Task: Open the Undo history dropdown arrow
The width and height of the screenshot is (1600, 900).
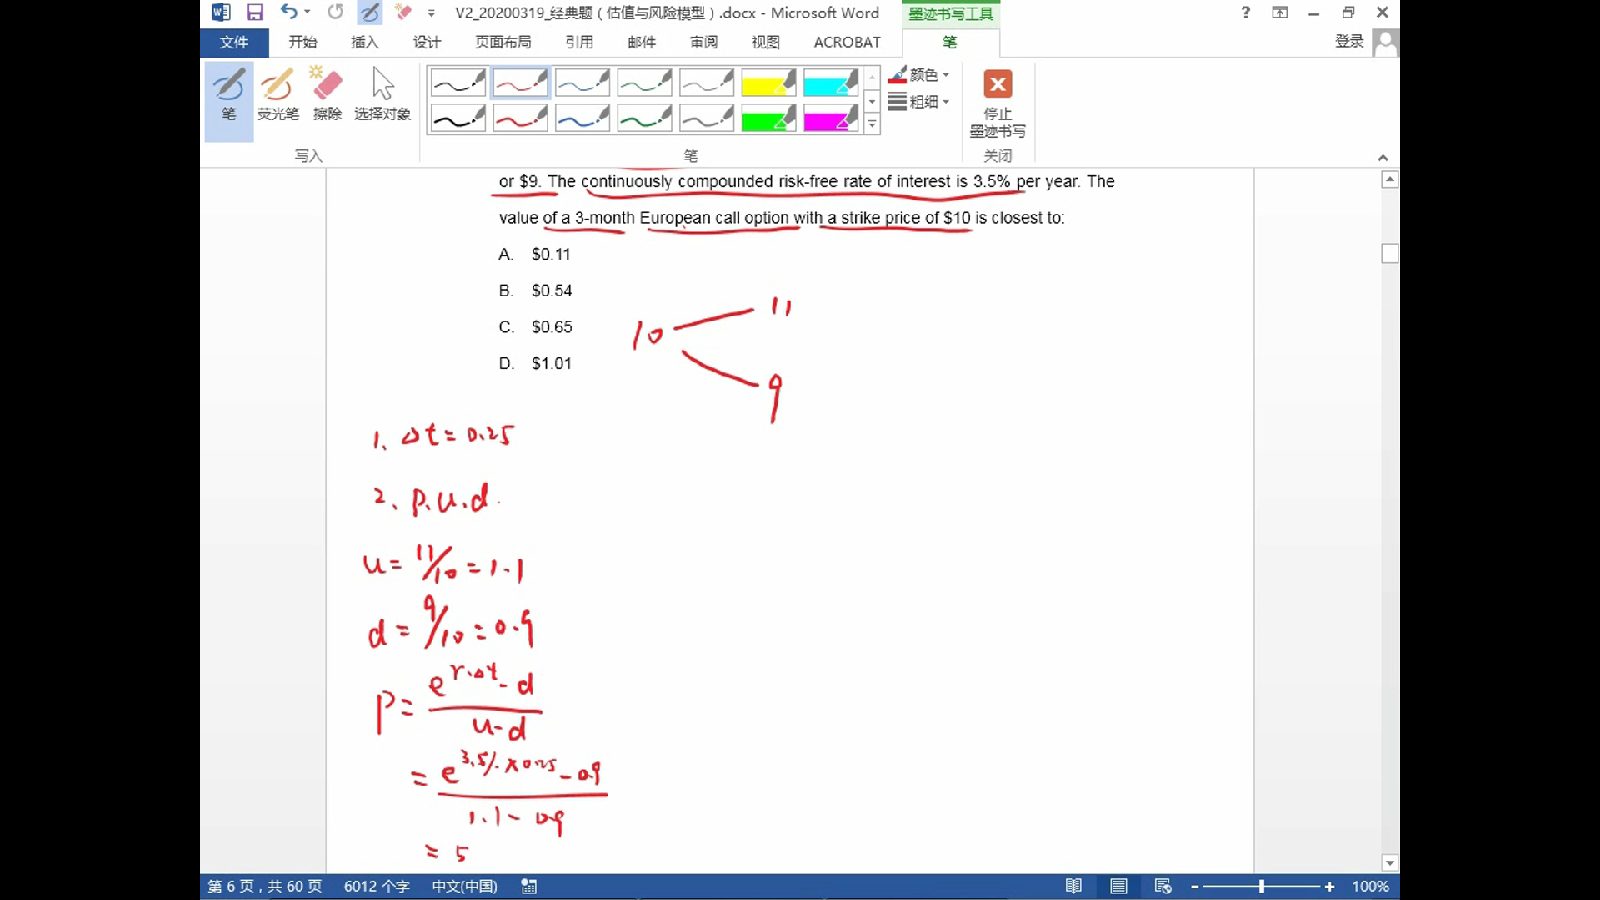Action: click(307, 12)
